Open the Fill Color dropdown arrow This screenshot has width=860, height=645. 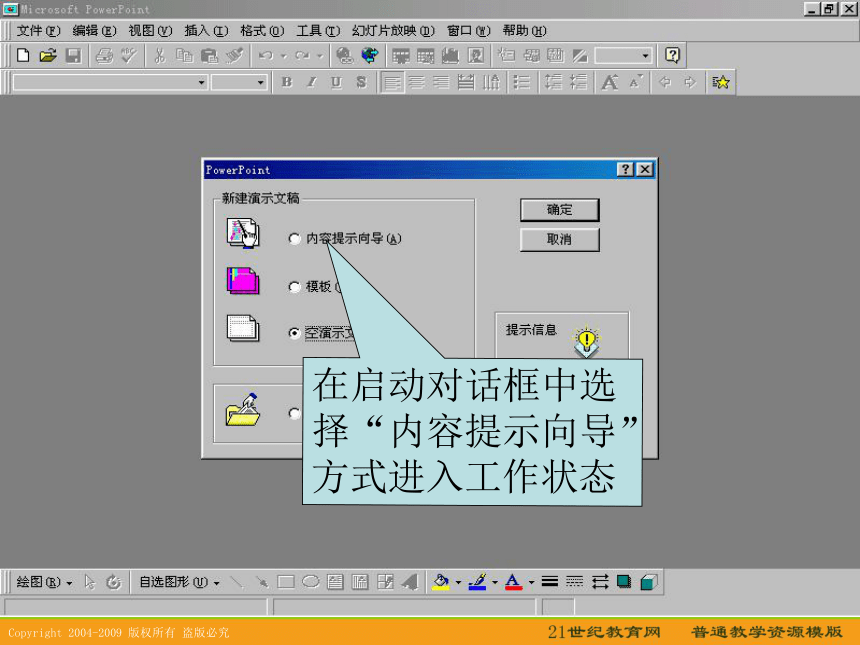coord(458,582)
